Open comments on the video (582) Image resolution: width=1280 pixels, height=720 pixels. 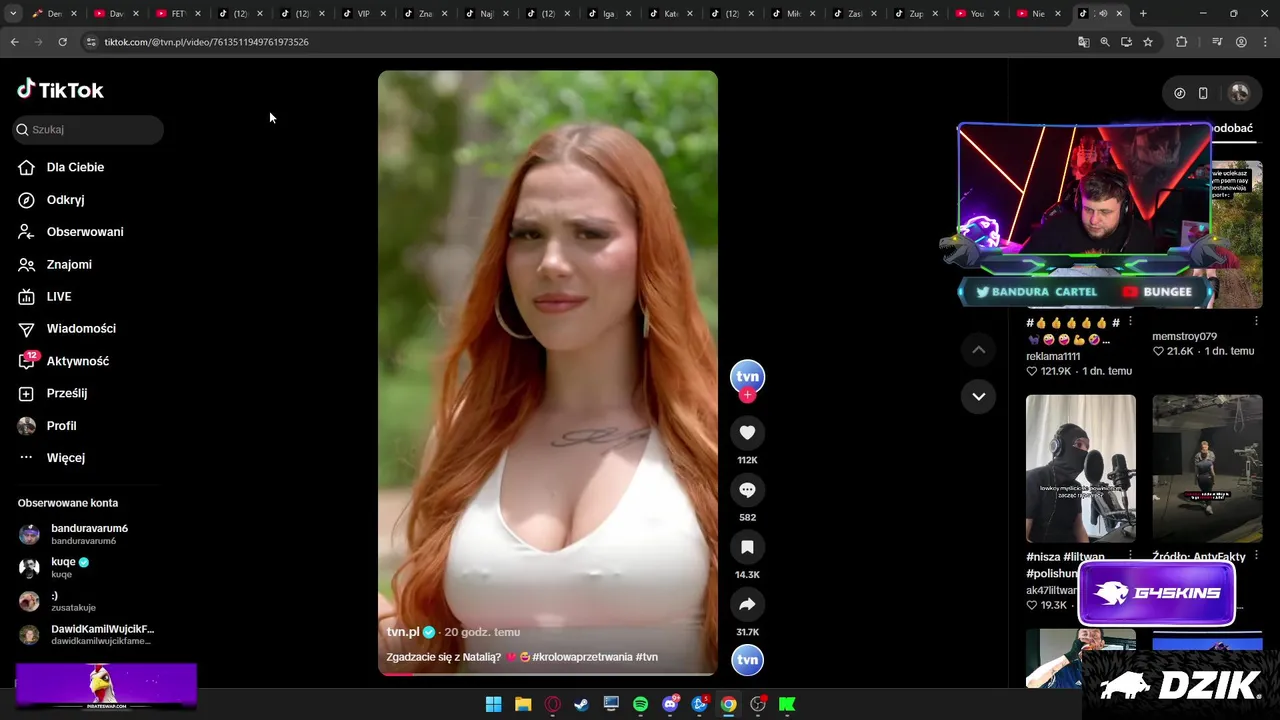tap(747, 489)
